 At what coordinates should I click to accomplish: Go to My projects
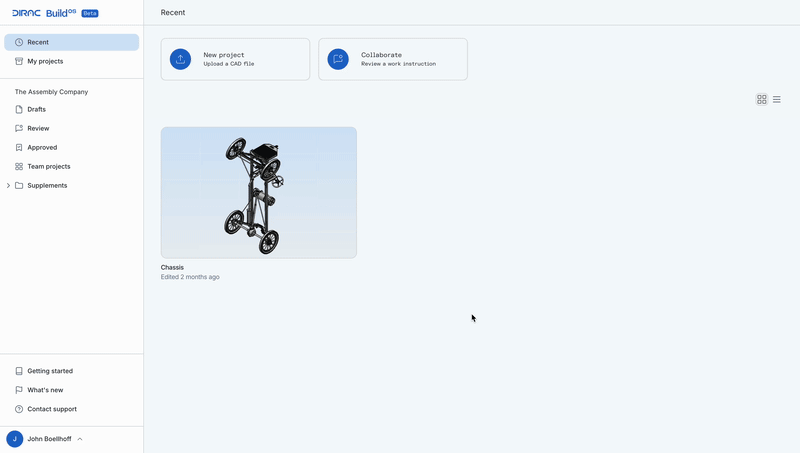(71, 61)
